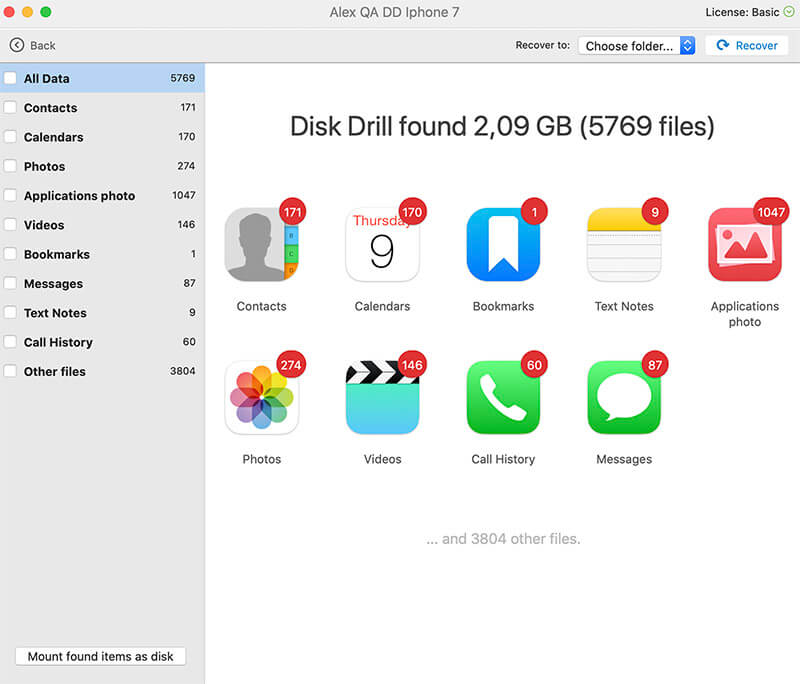The width and height of the screenshot is (800, 684).
Task: Click the Recover button
Action: coord(747,45)
